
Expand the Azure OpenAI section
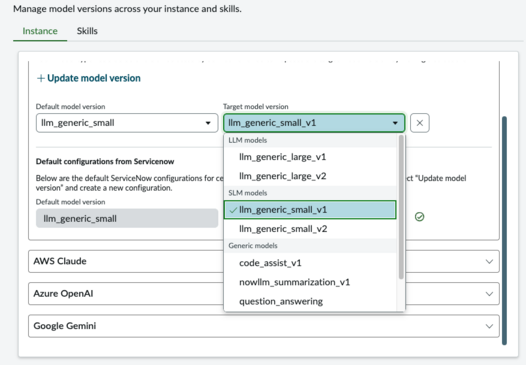click(264, 294)
